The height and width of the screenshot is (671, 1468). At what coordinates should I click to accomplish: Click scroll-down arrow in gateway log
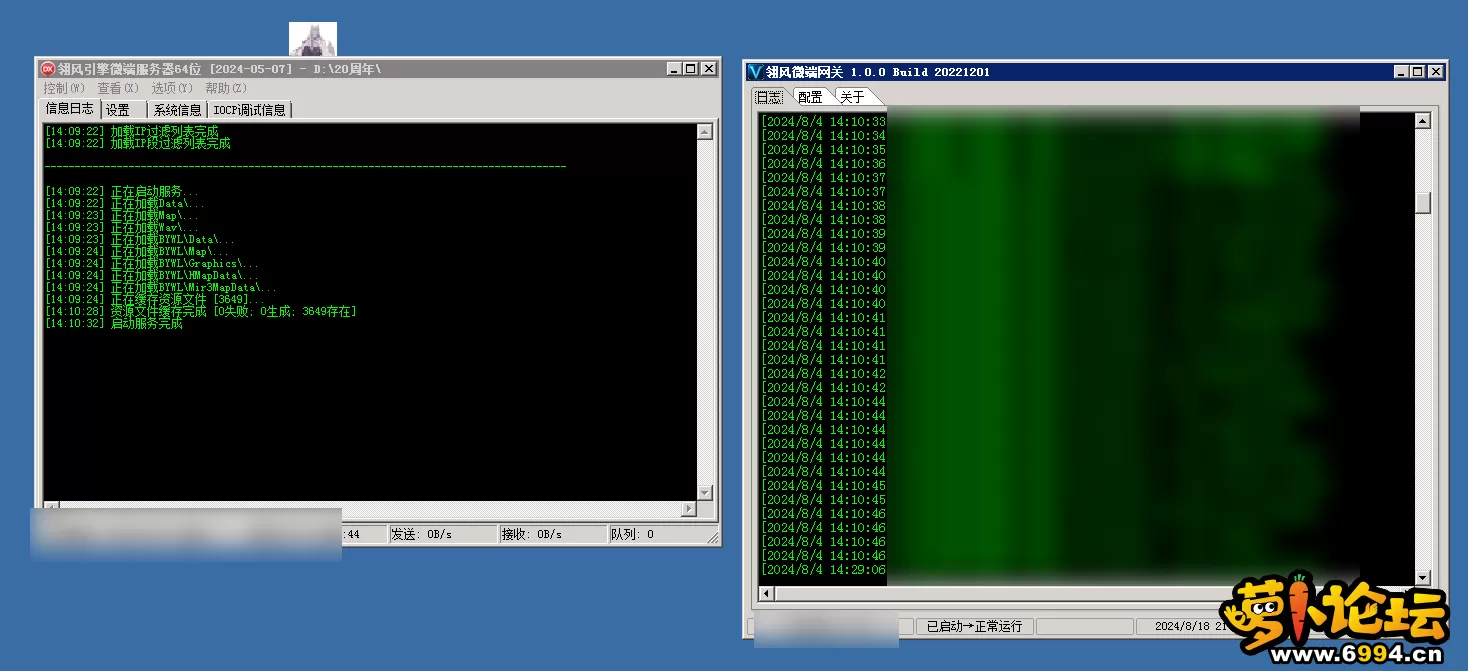click(x=1423, y=577)
